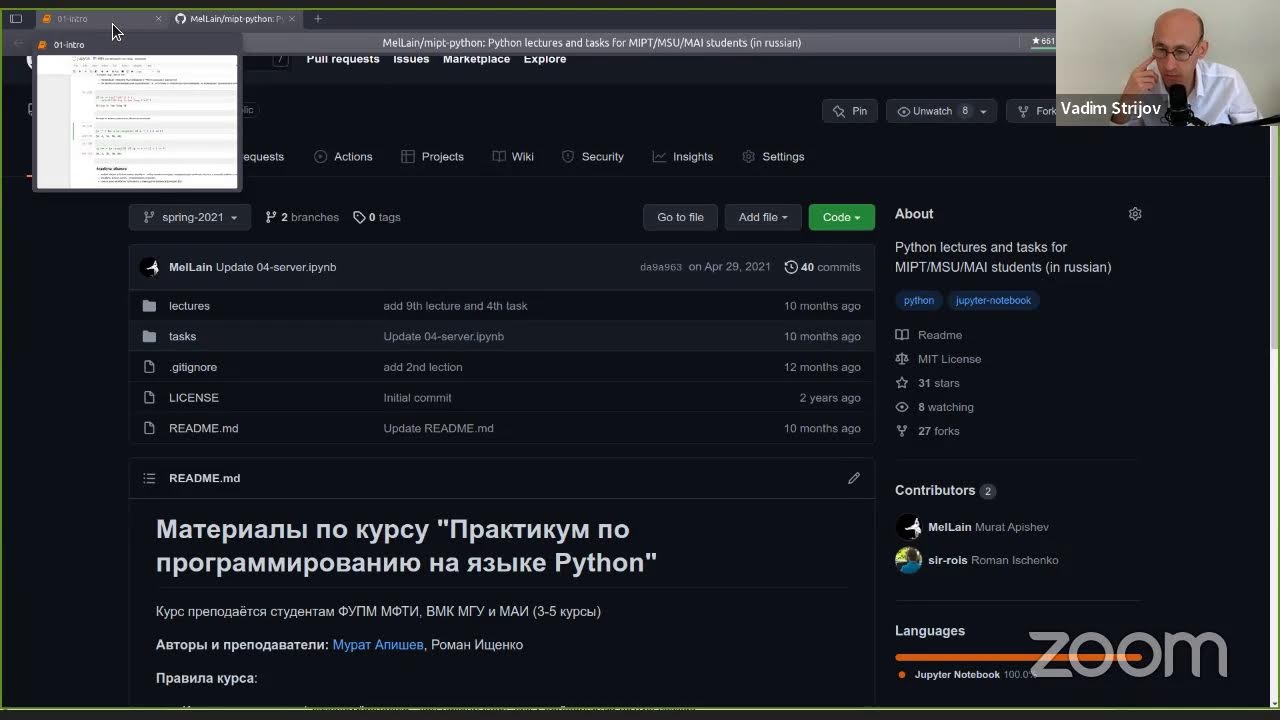Open commit 'add 9th lecture and 4th task'
Viewport: 1280px width, 720px height.
click(x=455, y=306)
